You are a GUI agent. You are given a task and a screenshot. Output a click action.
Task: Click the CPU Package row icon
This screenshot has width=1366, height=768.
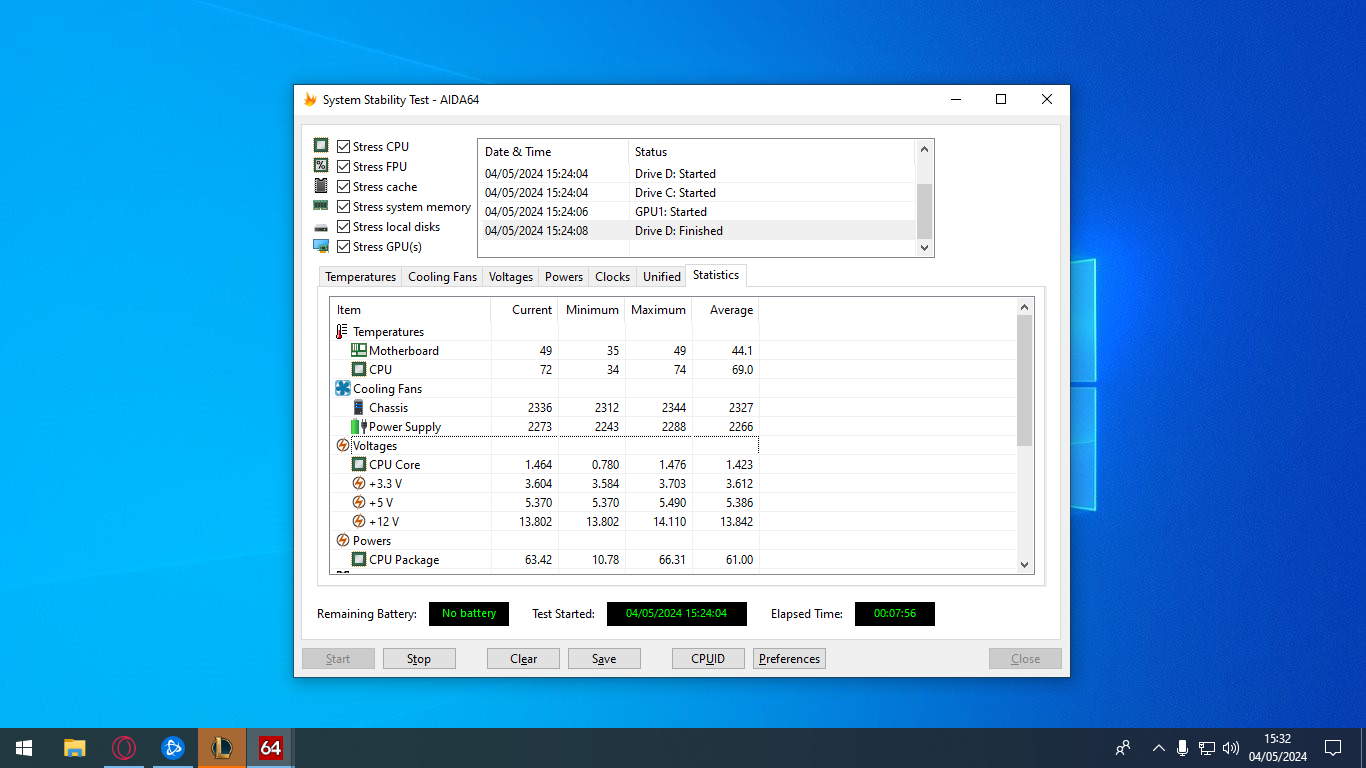click(x=359, y=559)
